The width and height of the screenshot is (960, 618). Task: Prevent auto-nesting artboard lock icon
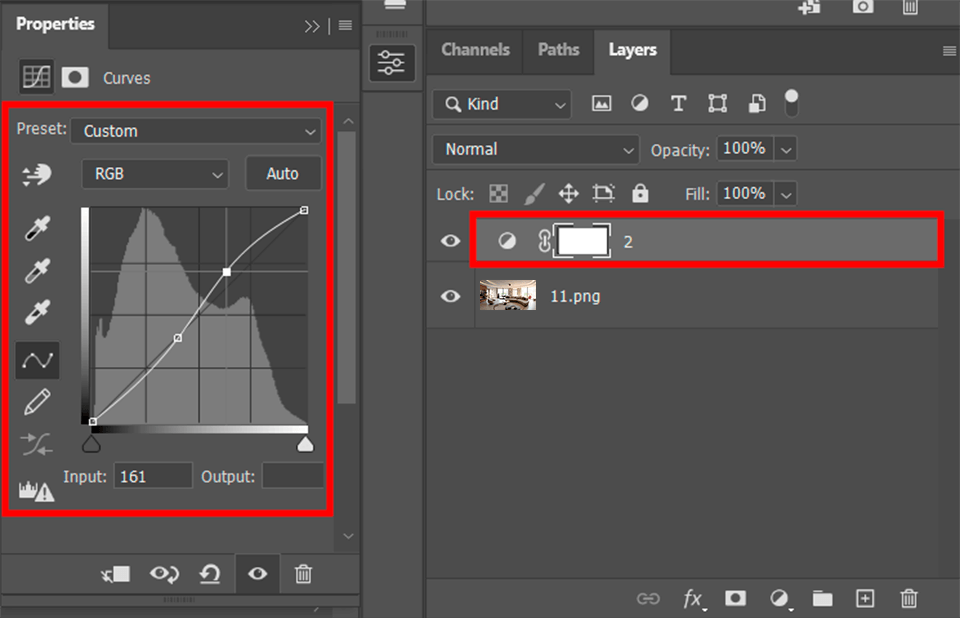(x=603, y=194)
